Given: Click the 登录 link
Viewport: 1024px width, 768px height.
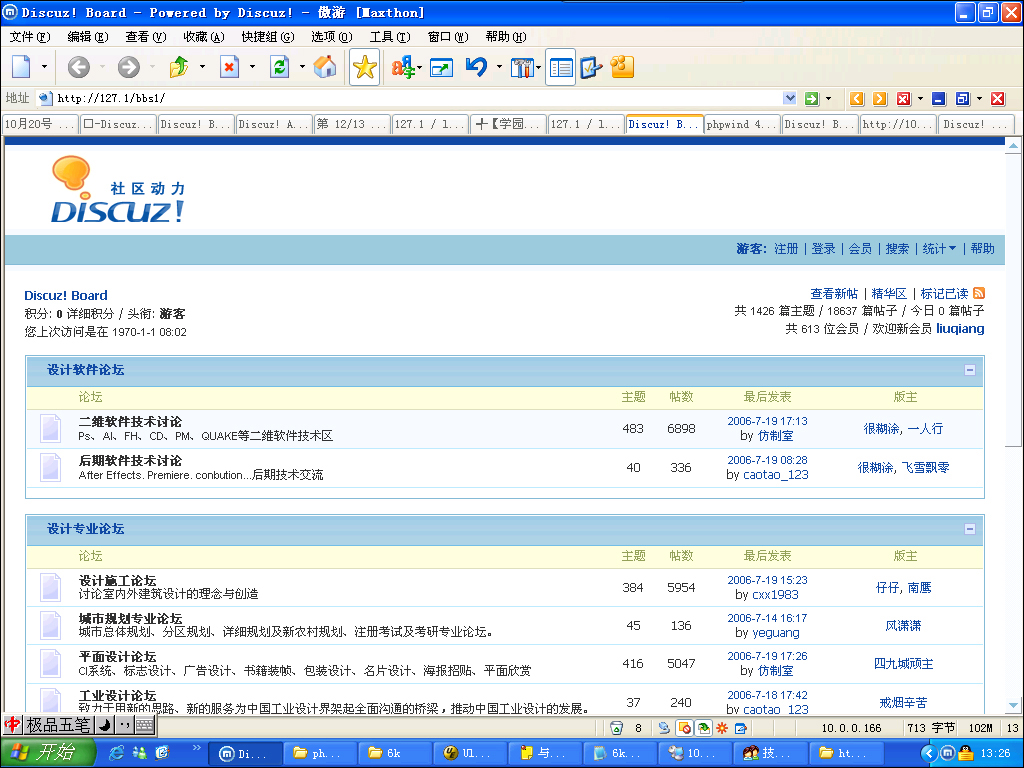Looking at the screenshot, I should (824, 249).
